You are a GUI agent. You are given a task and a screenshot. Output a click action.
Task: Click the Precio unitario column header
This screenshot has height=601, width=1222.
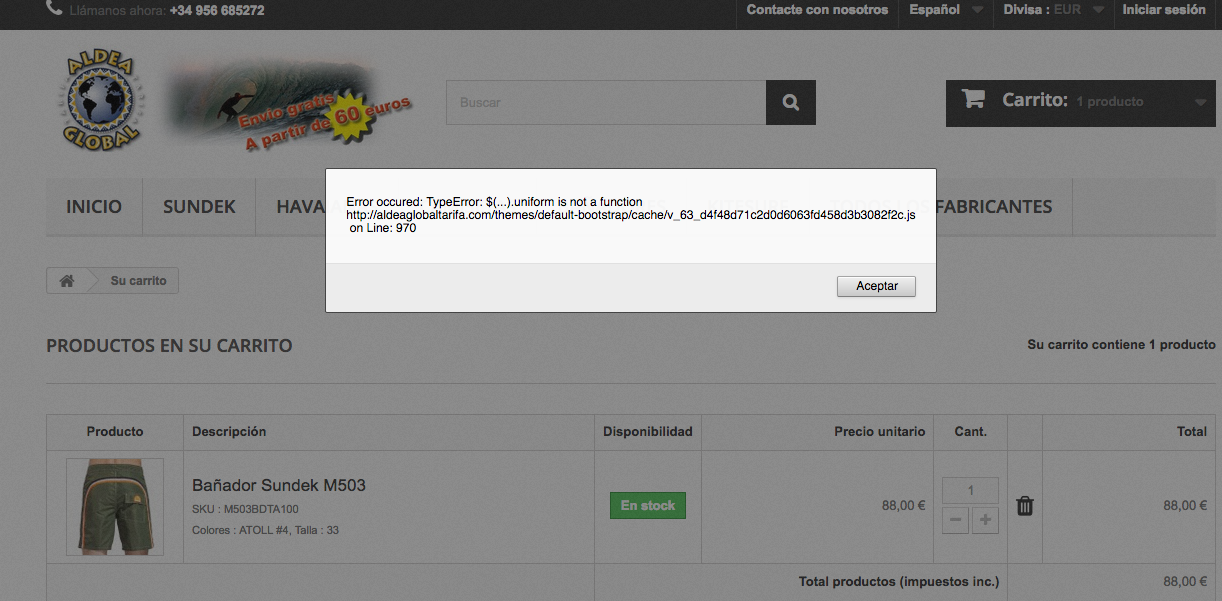(x=880, y=432)
